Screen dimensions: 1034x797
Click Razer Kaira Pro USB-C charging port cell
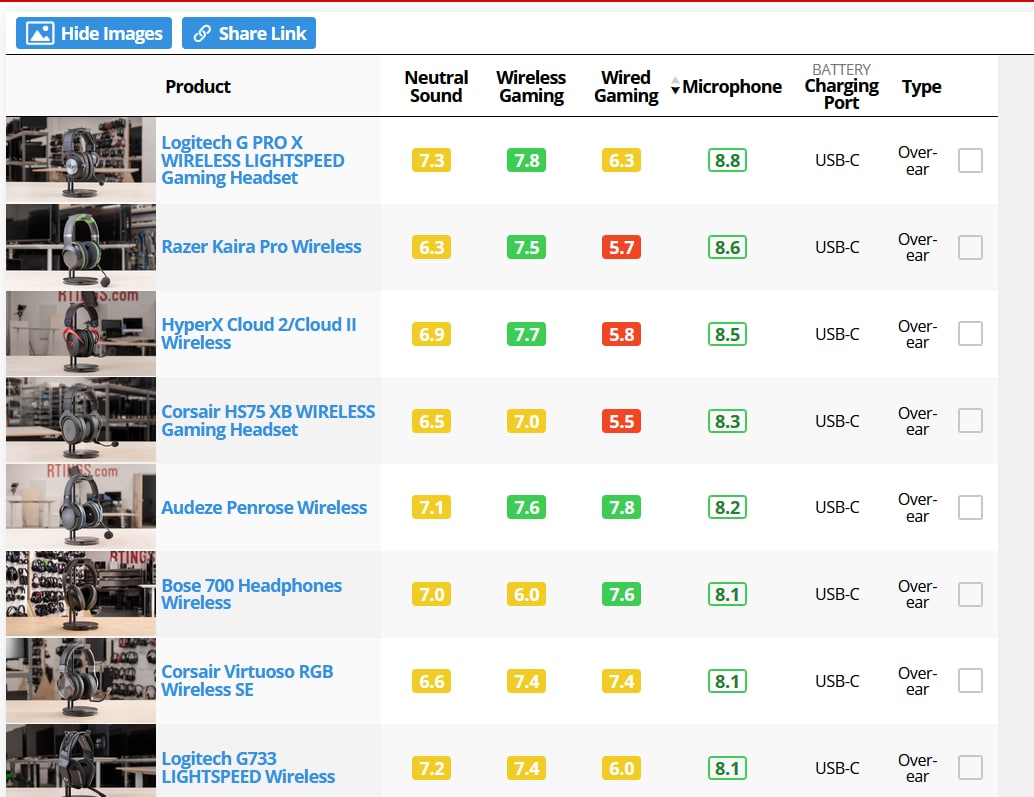[x=837, y=247]
